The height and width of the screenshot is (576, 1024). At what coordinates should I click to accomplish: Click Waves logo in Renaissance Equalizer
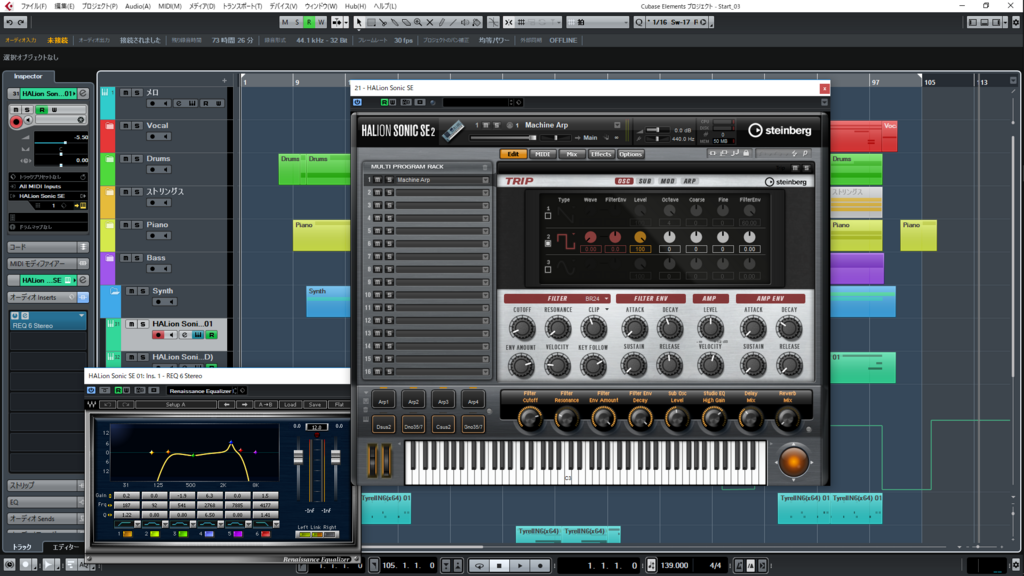(92, 405)
